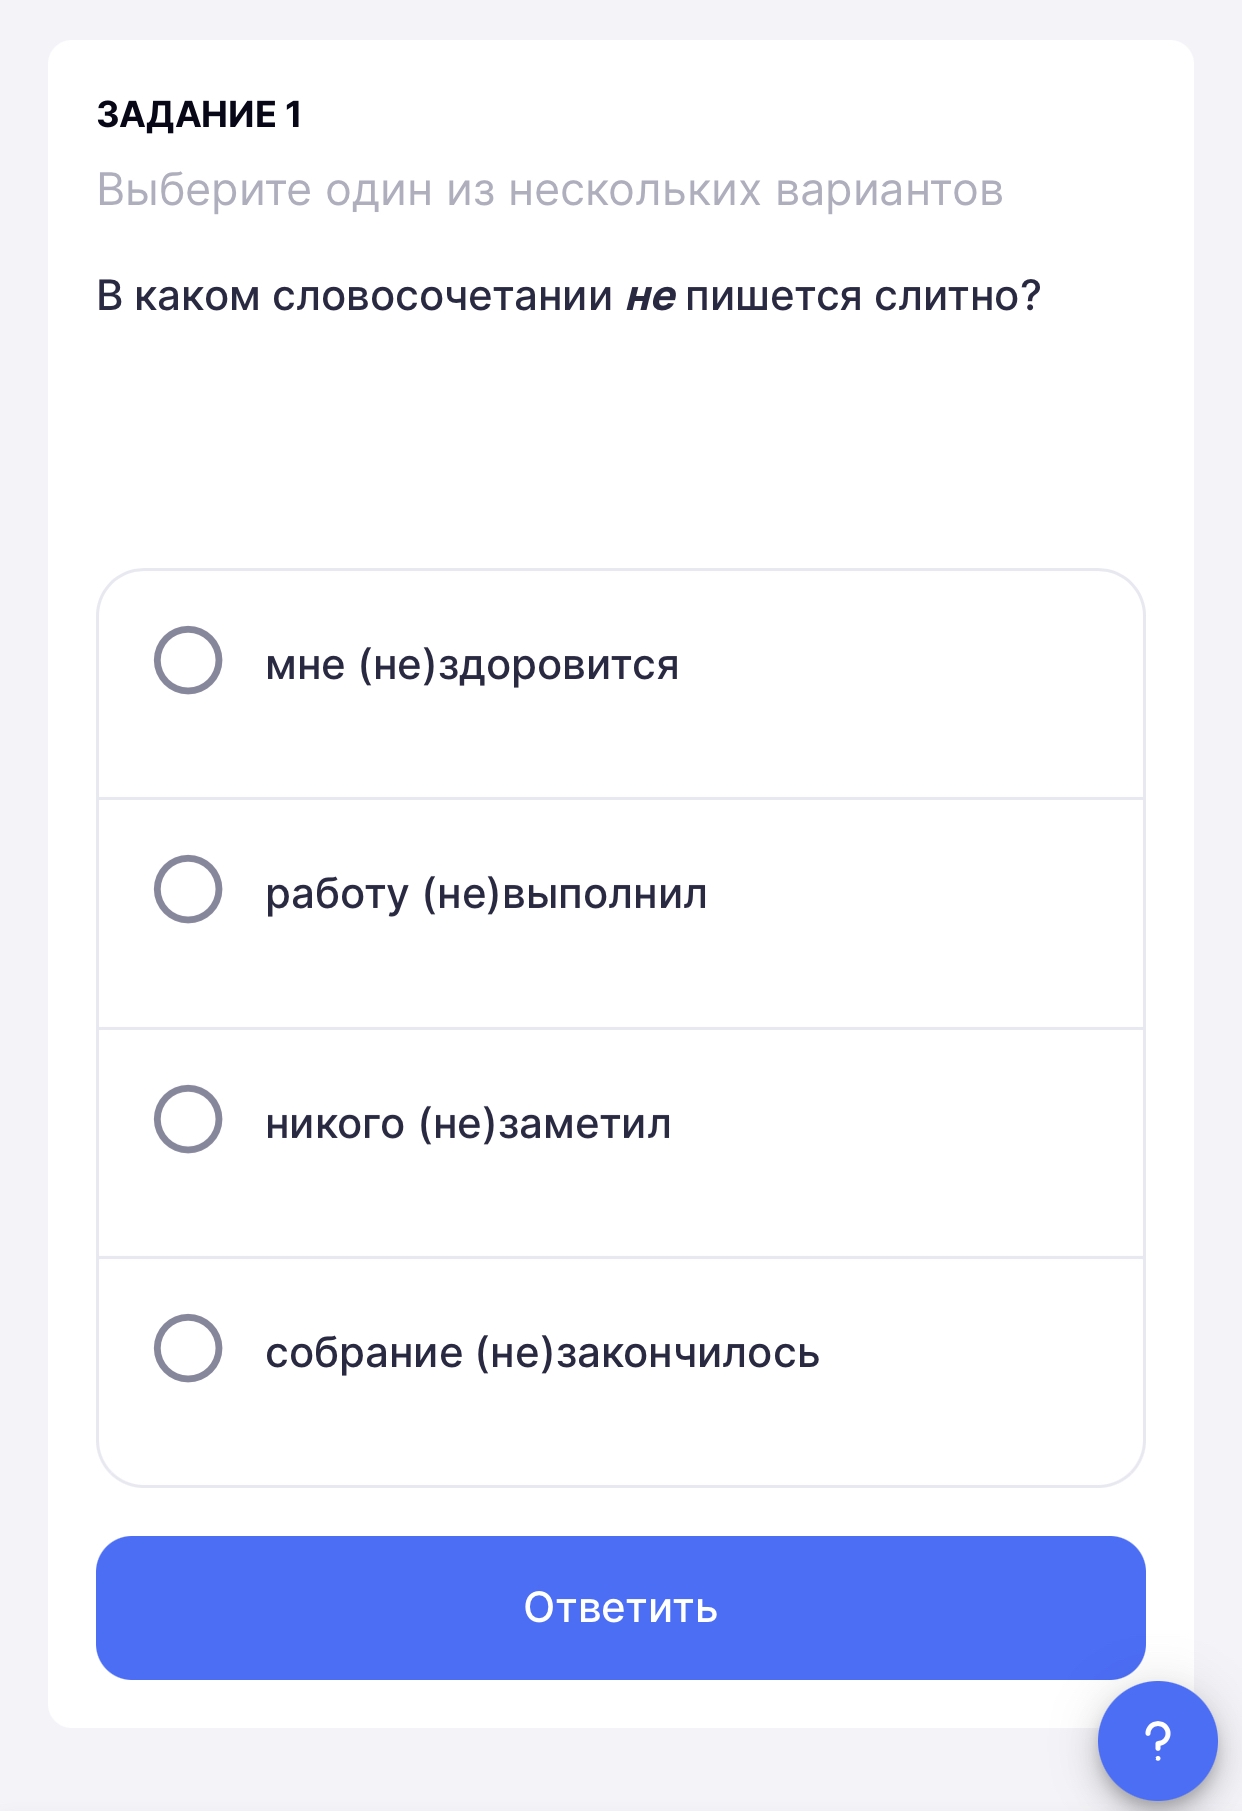
Task: Click the question text about словосочетании
Action: (569, 296)
